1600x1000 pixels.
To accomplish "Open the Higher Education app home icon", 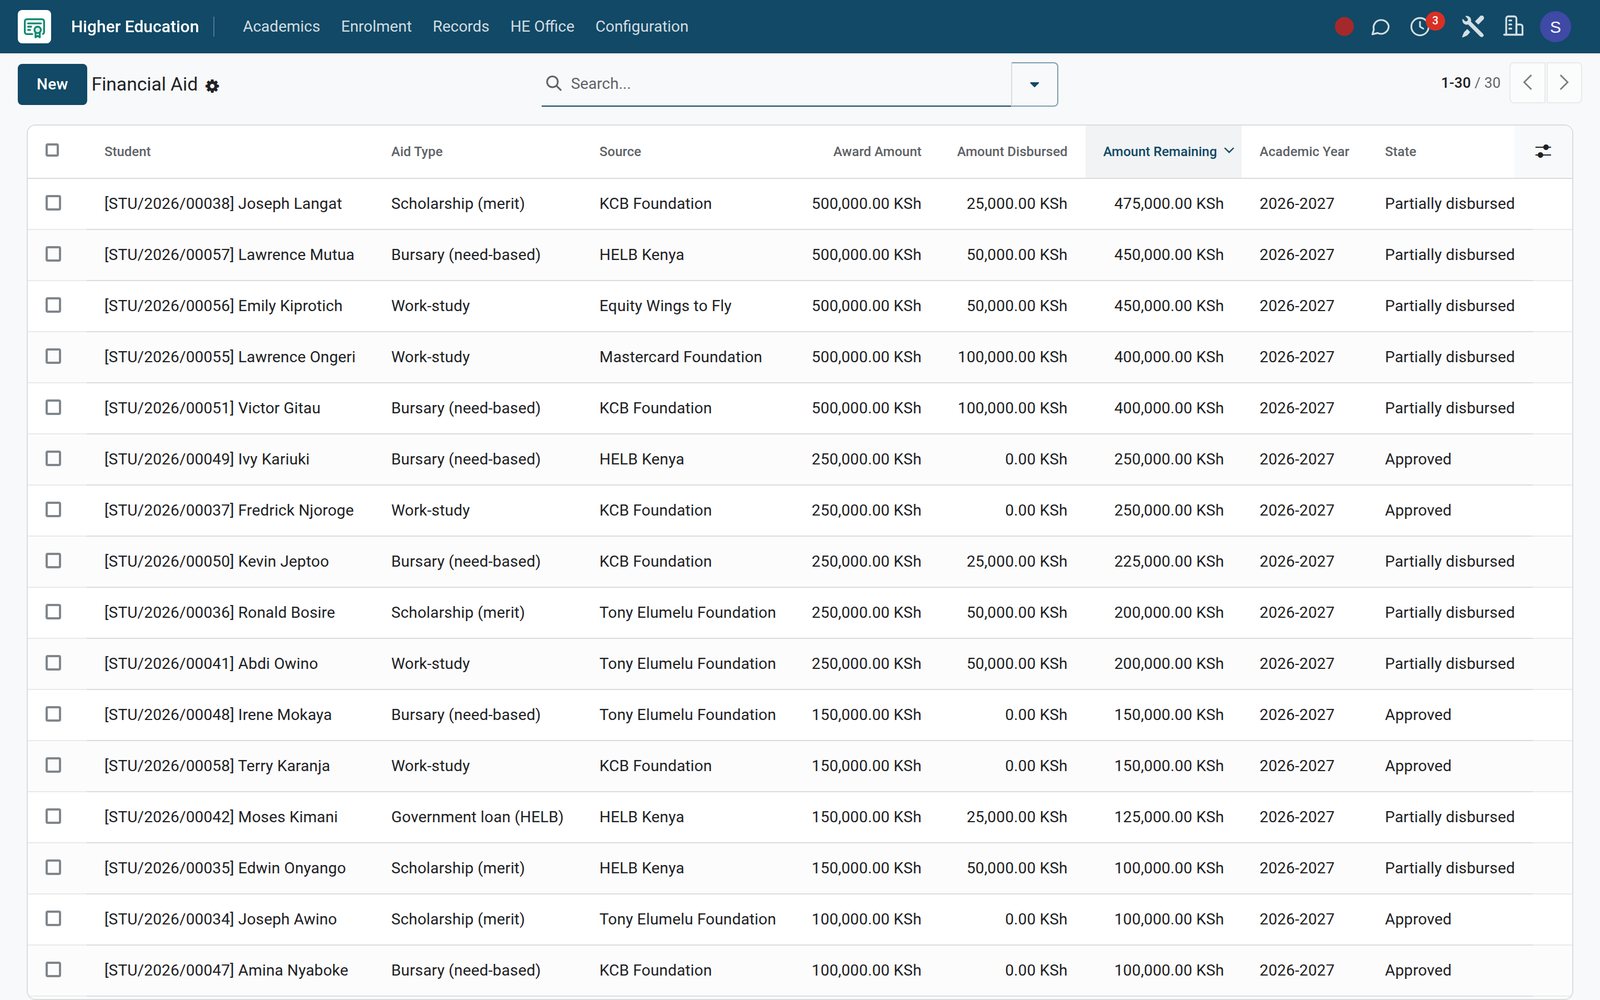I will coord(34,27).
